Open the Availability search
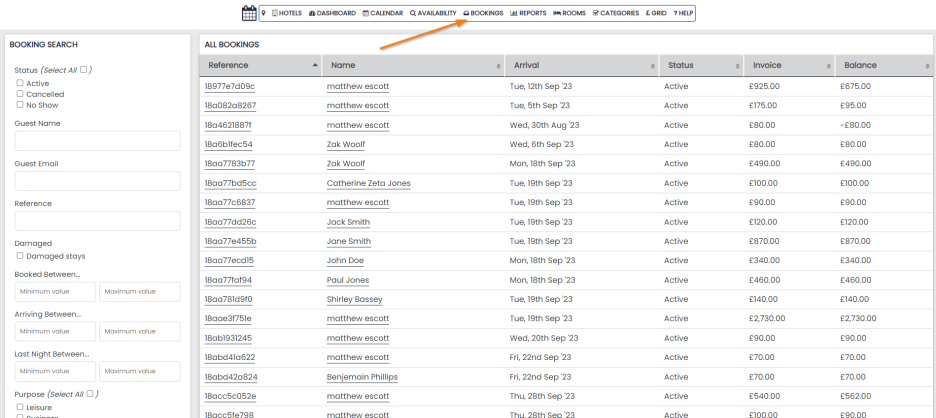This screenshot has width=936, height=418. pos(433,13)
